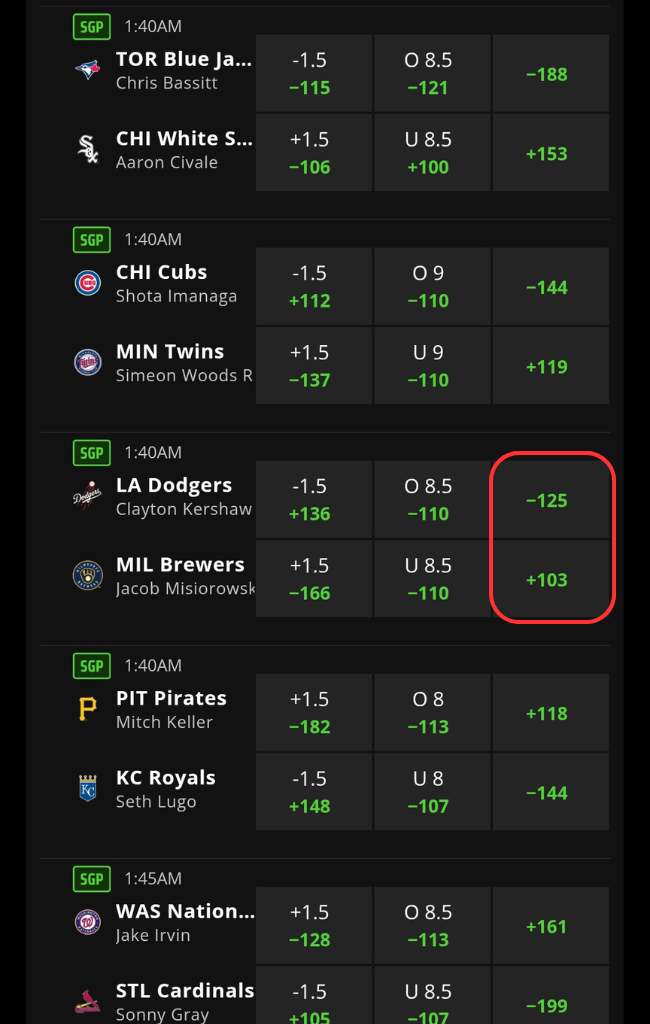This screenshot has width=650, height=1024.
Task: Click the Washington Nationals logo
Action: (x=88, y=922)
